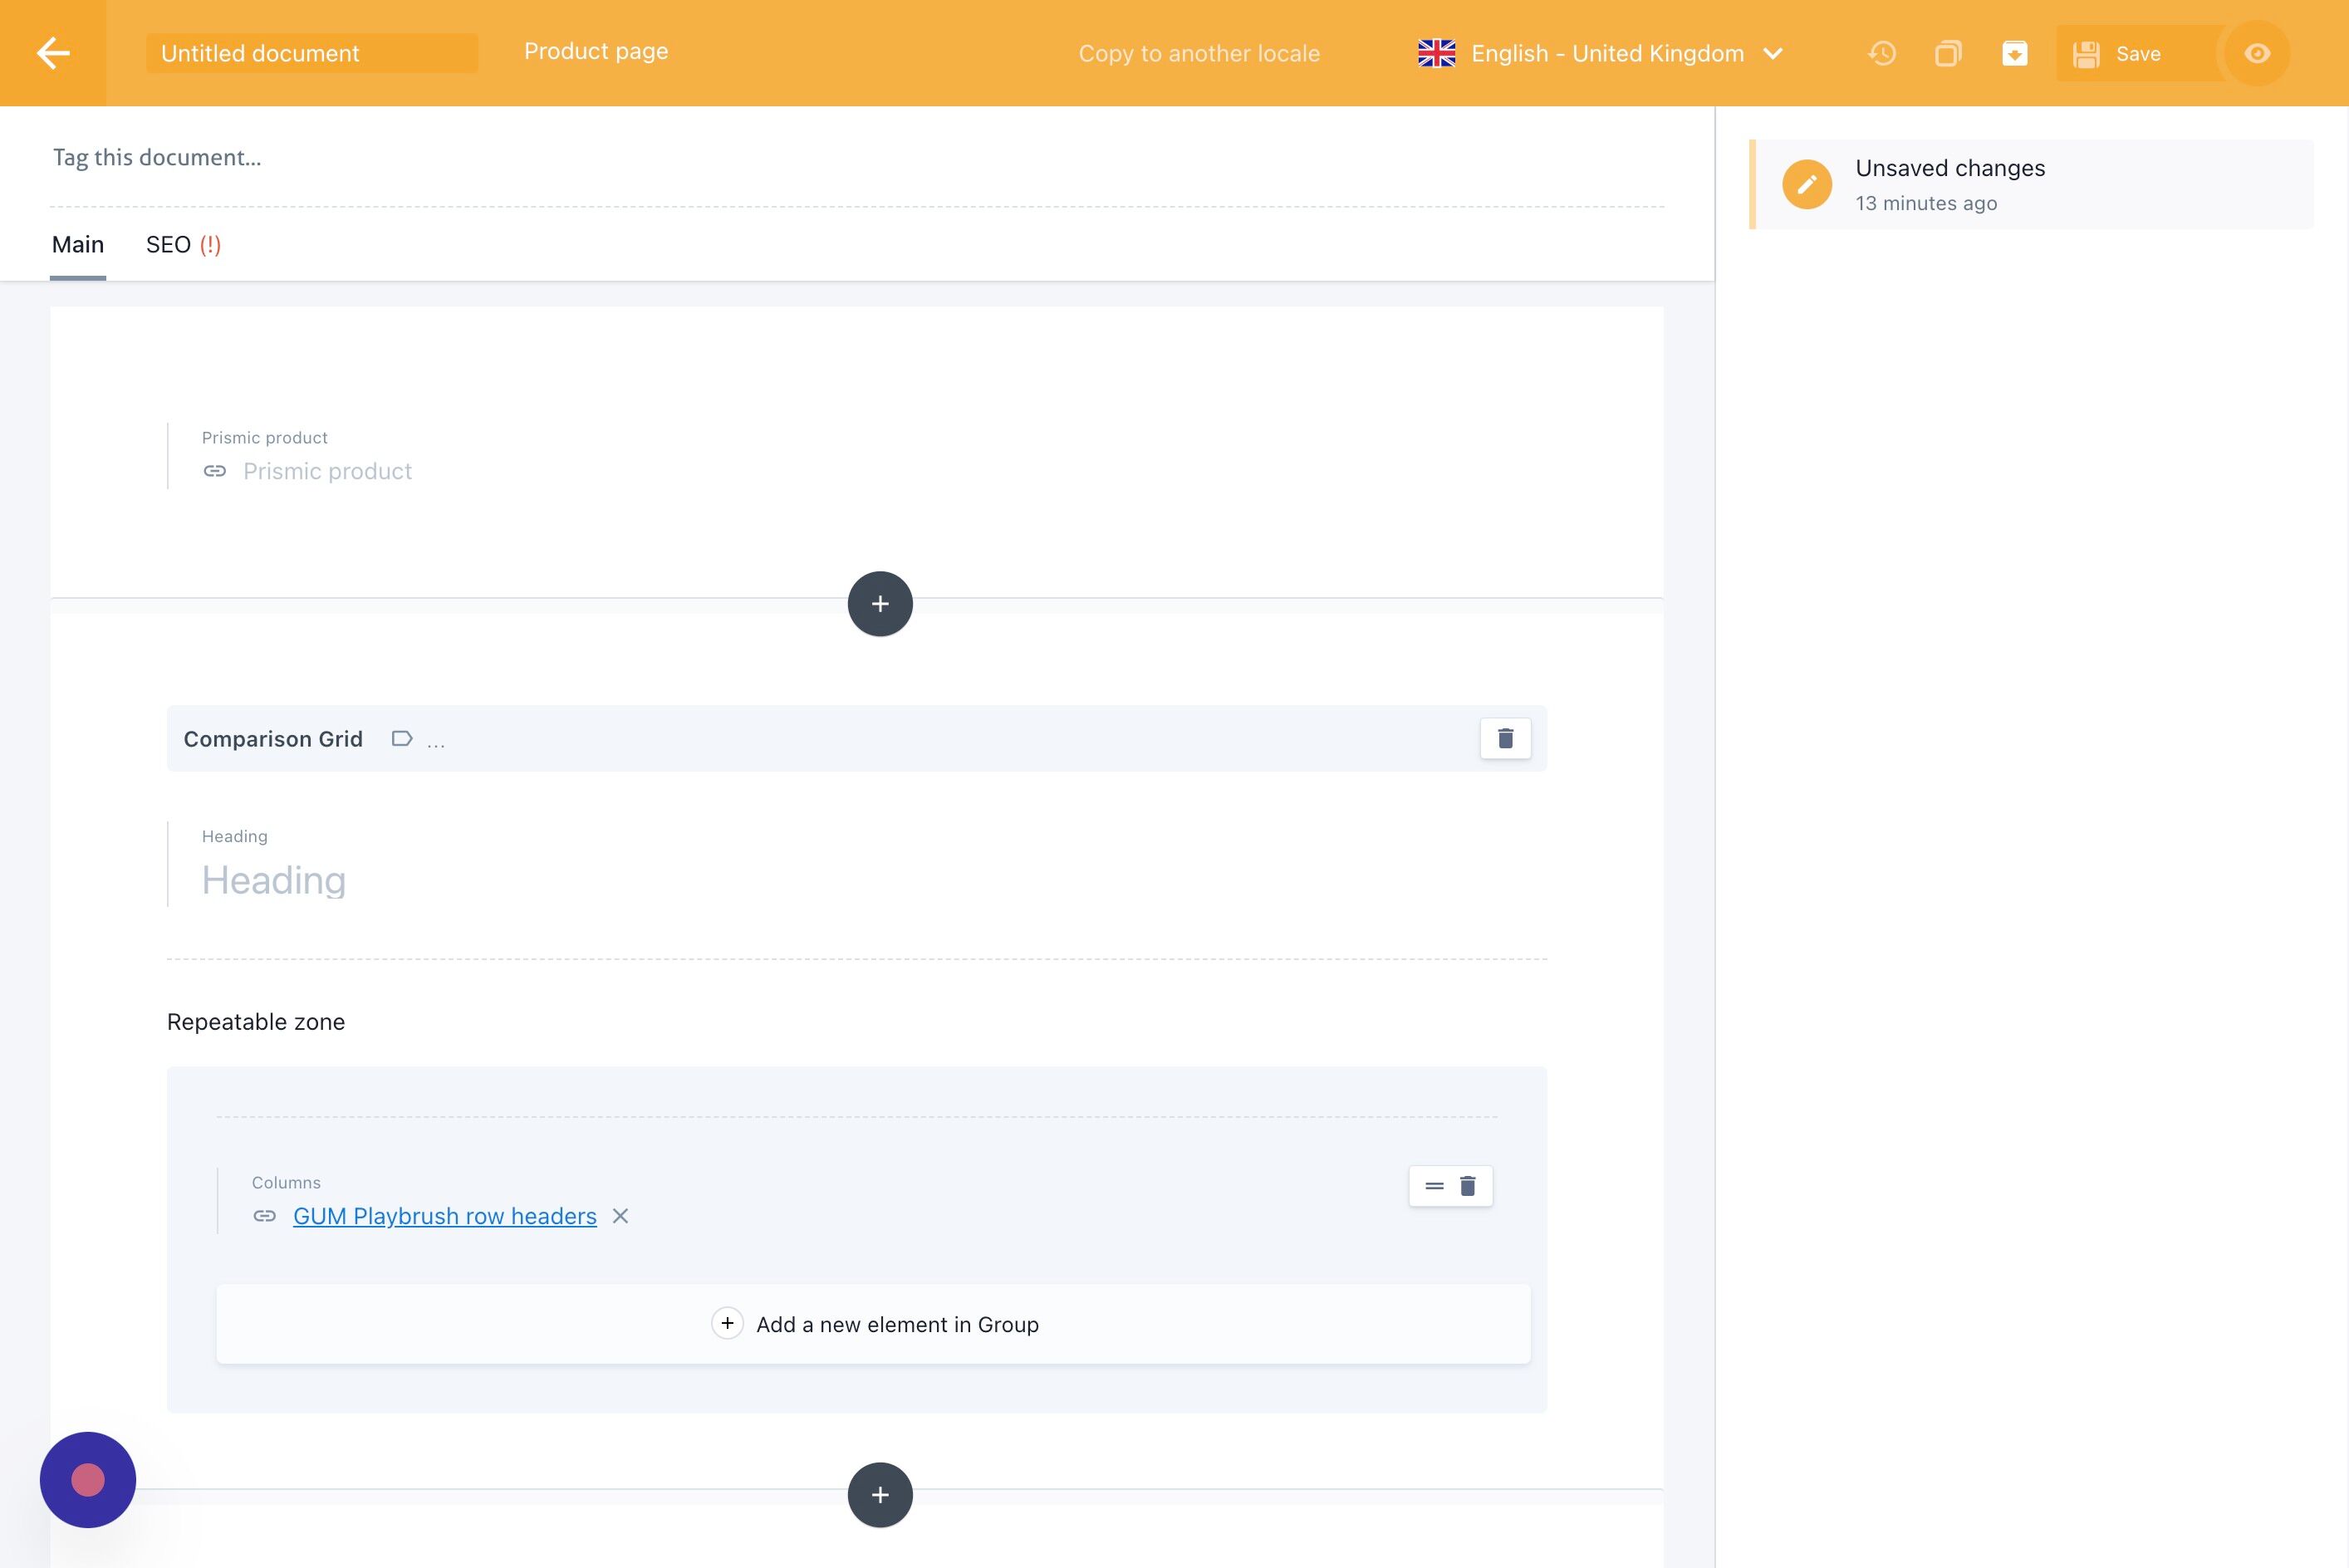Open the document history icon
The width and height of the screenshot is (2349, 1568).
coord(1882,53)
